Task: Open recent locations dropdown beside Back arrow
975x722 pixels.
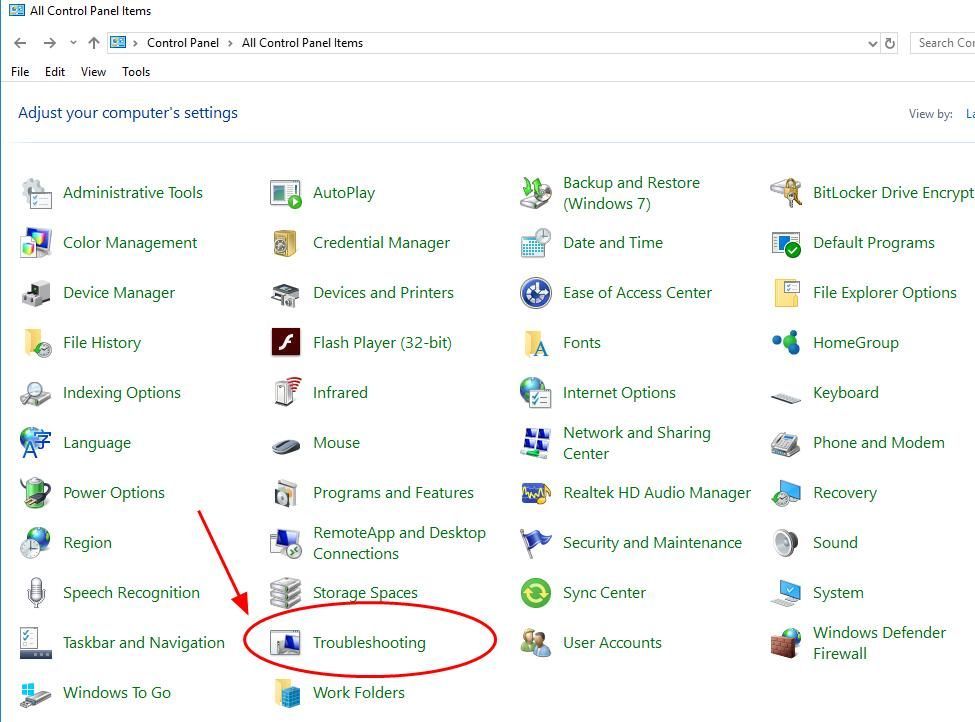Action: click(72, 43)
